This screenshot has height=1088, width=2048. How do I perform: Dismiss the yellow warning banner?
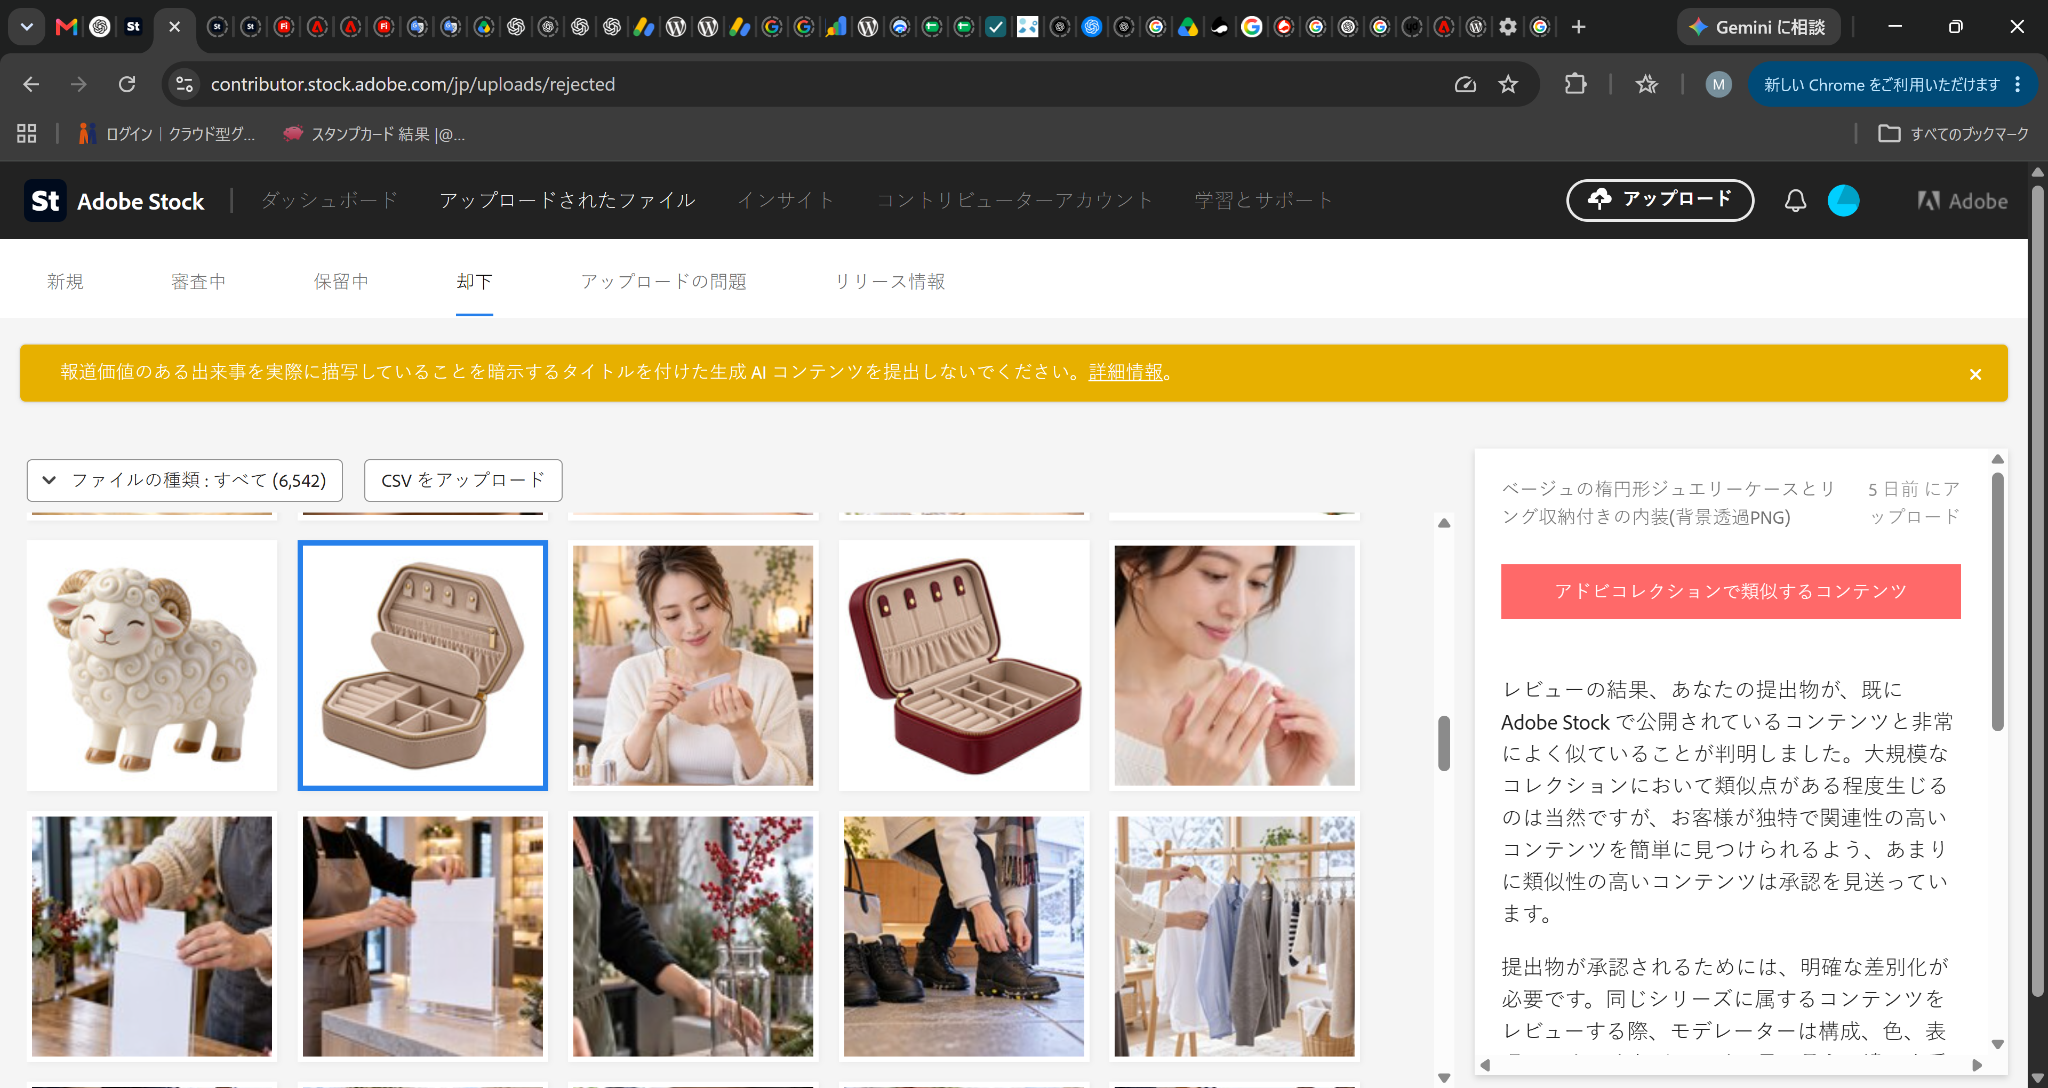pyautogui.click(x=1975, y=374)
